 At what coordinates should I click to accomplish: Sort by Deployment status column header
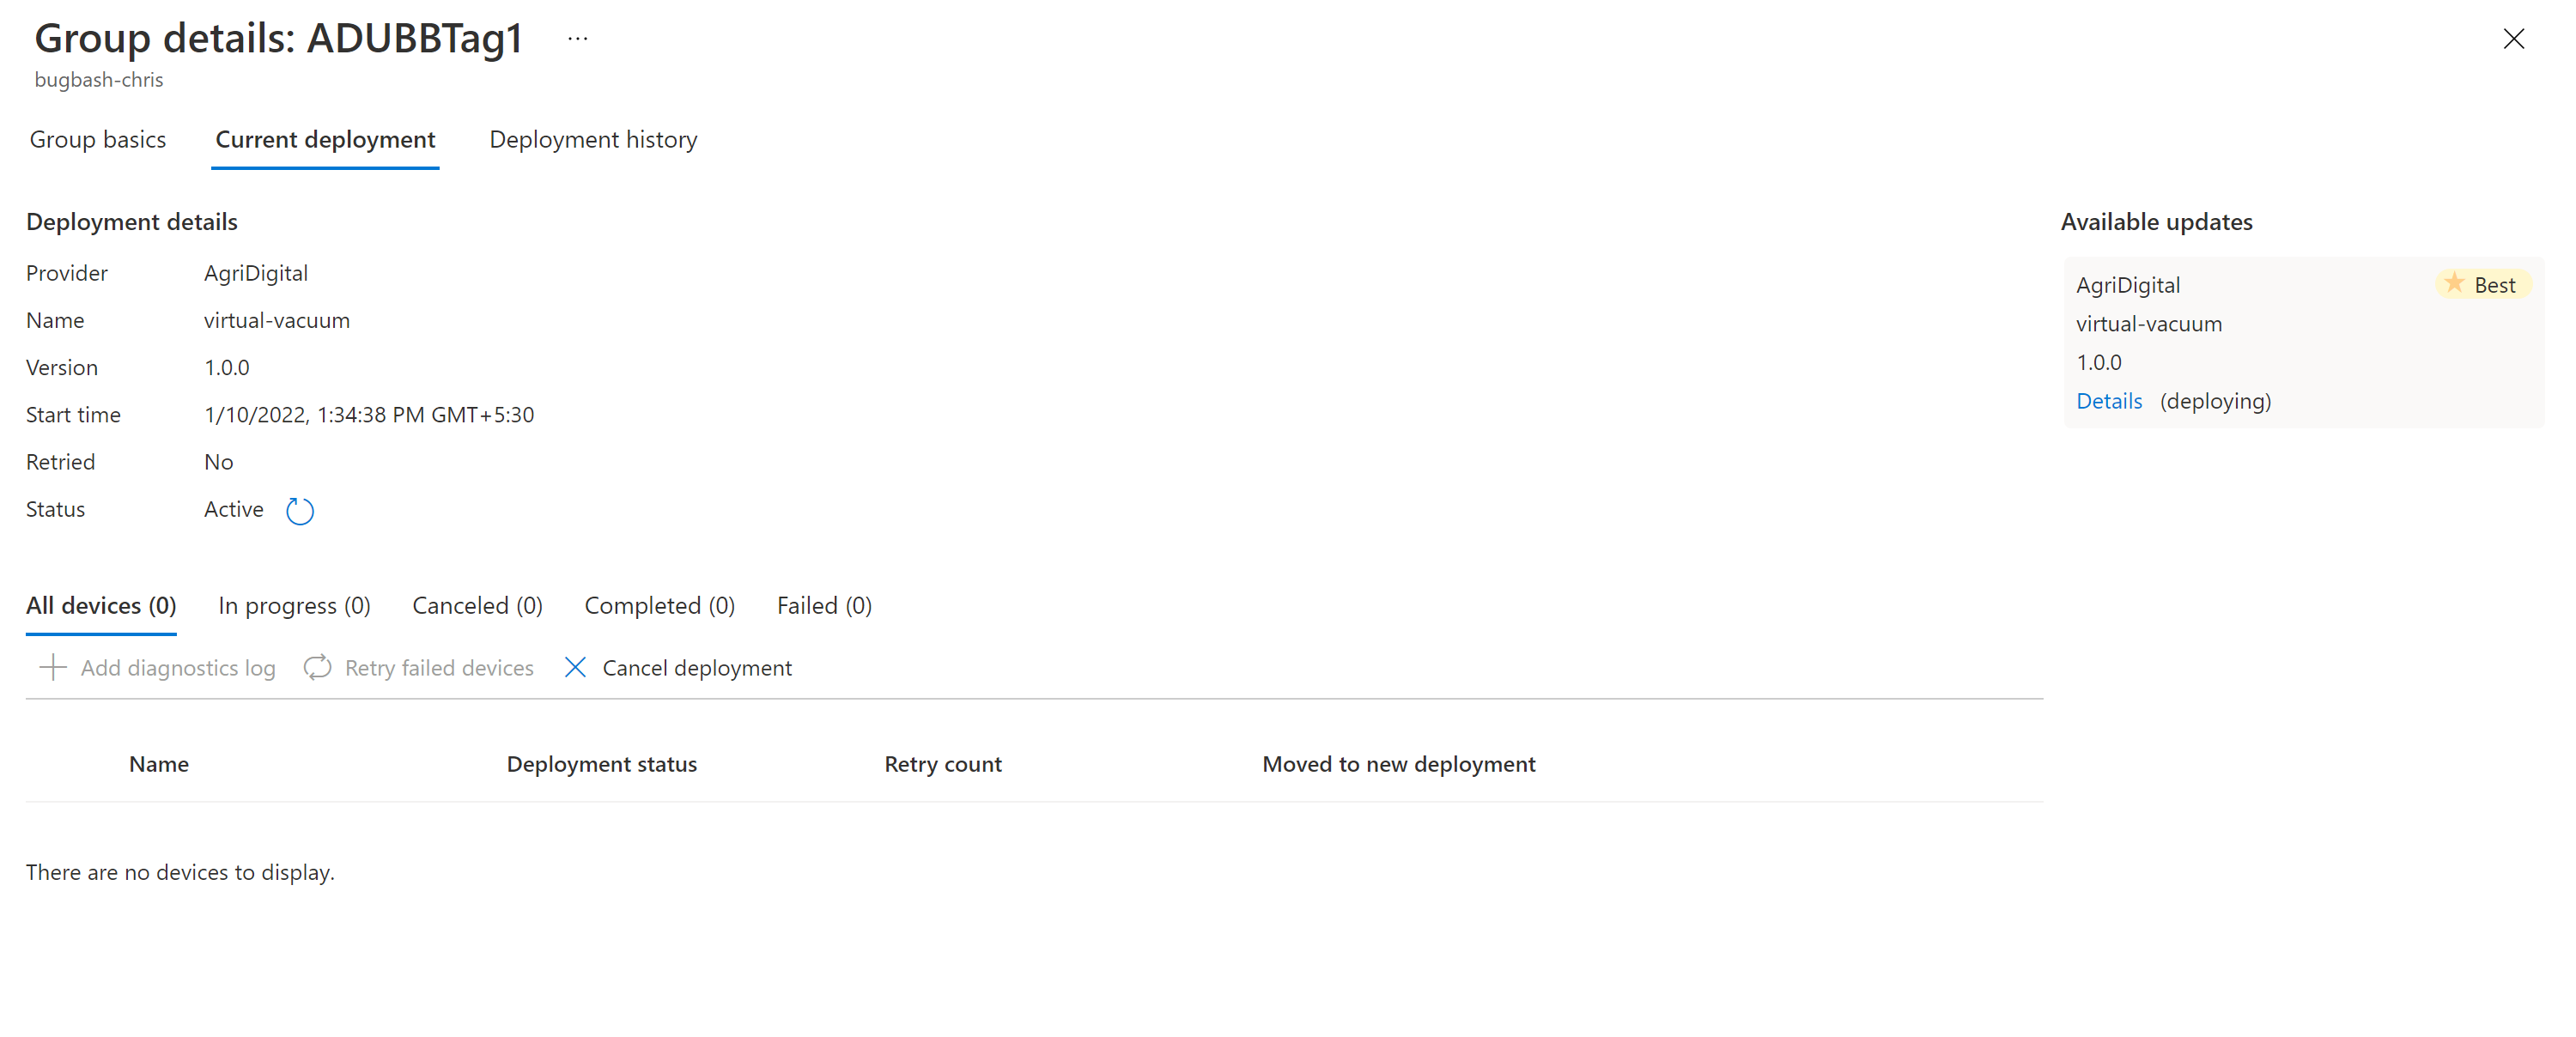point(601,764)
